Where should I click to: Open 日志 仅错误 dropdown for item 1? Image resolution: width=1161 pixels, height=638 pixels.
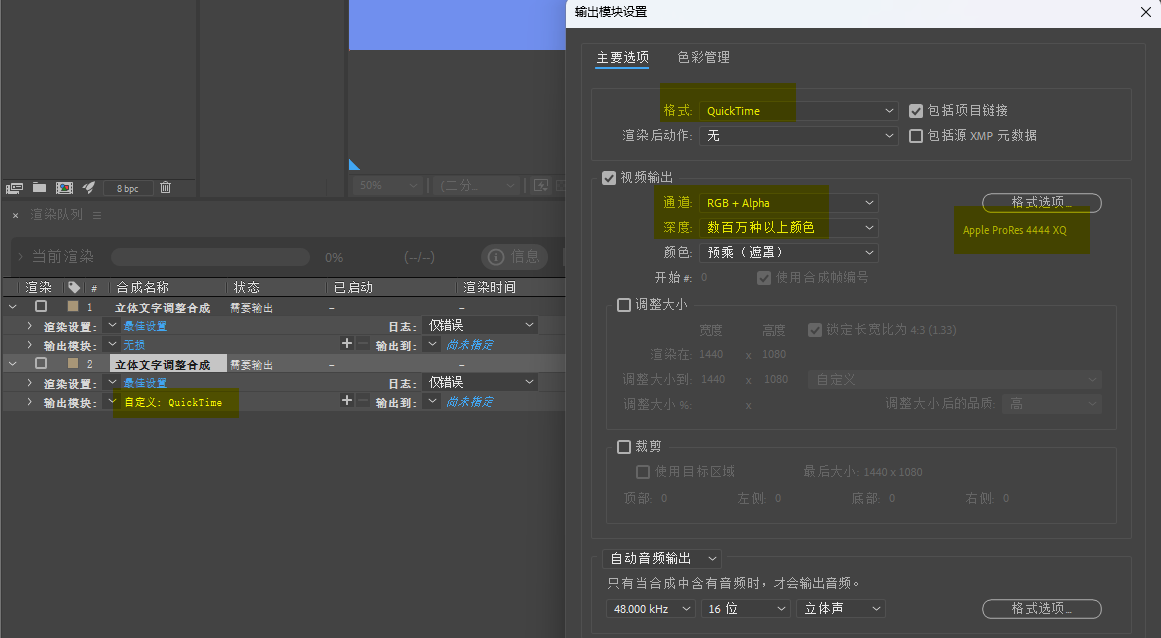481,325
